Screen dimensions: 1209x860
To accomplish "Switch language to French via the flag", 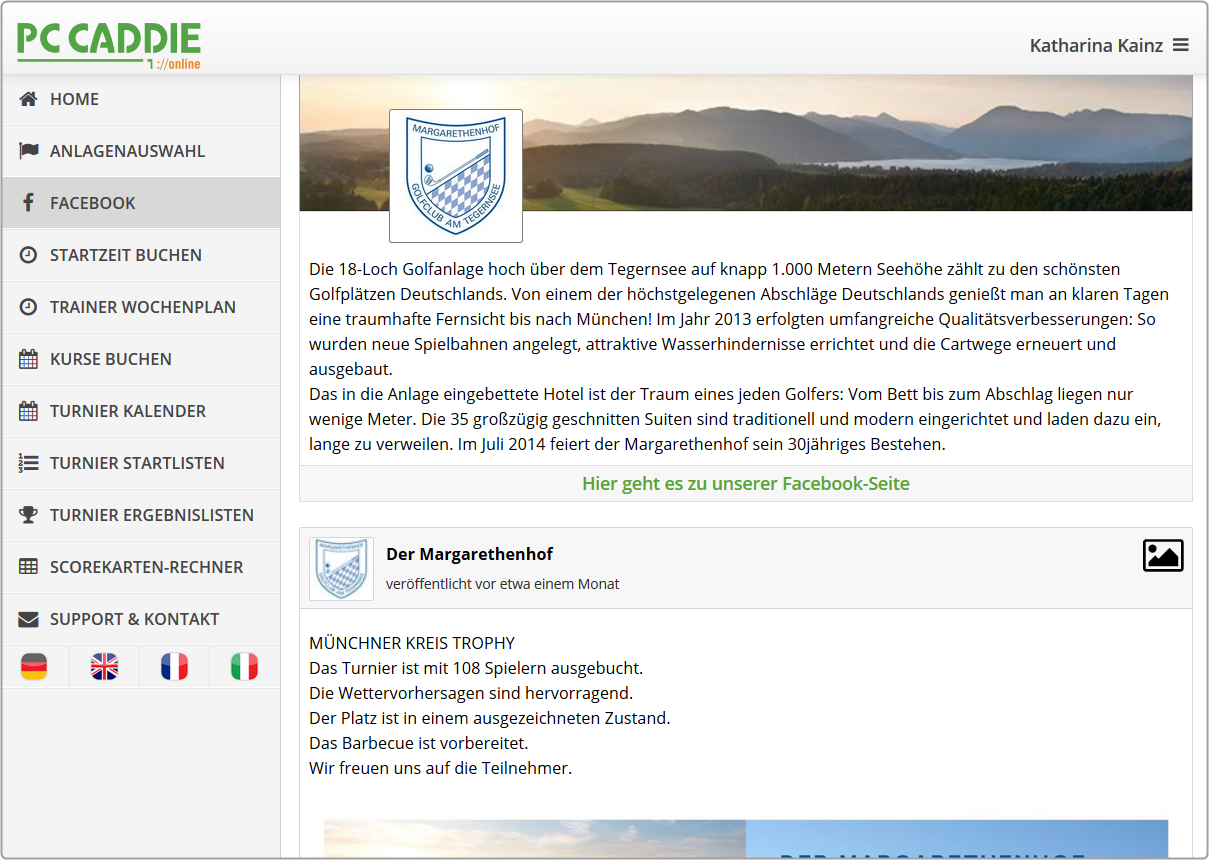I will click(174, 666).
